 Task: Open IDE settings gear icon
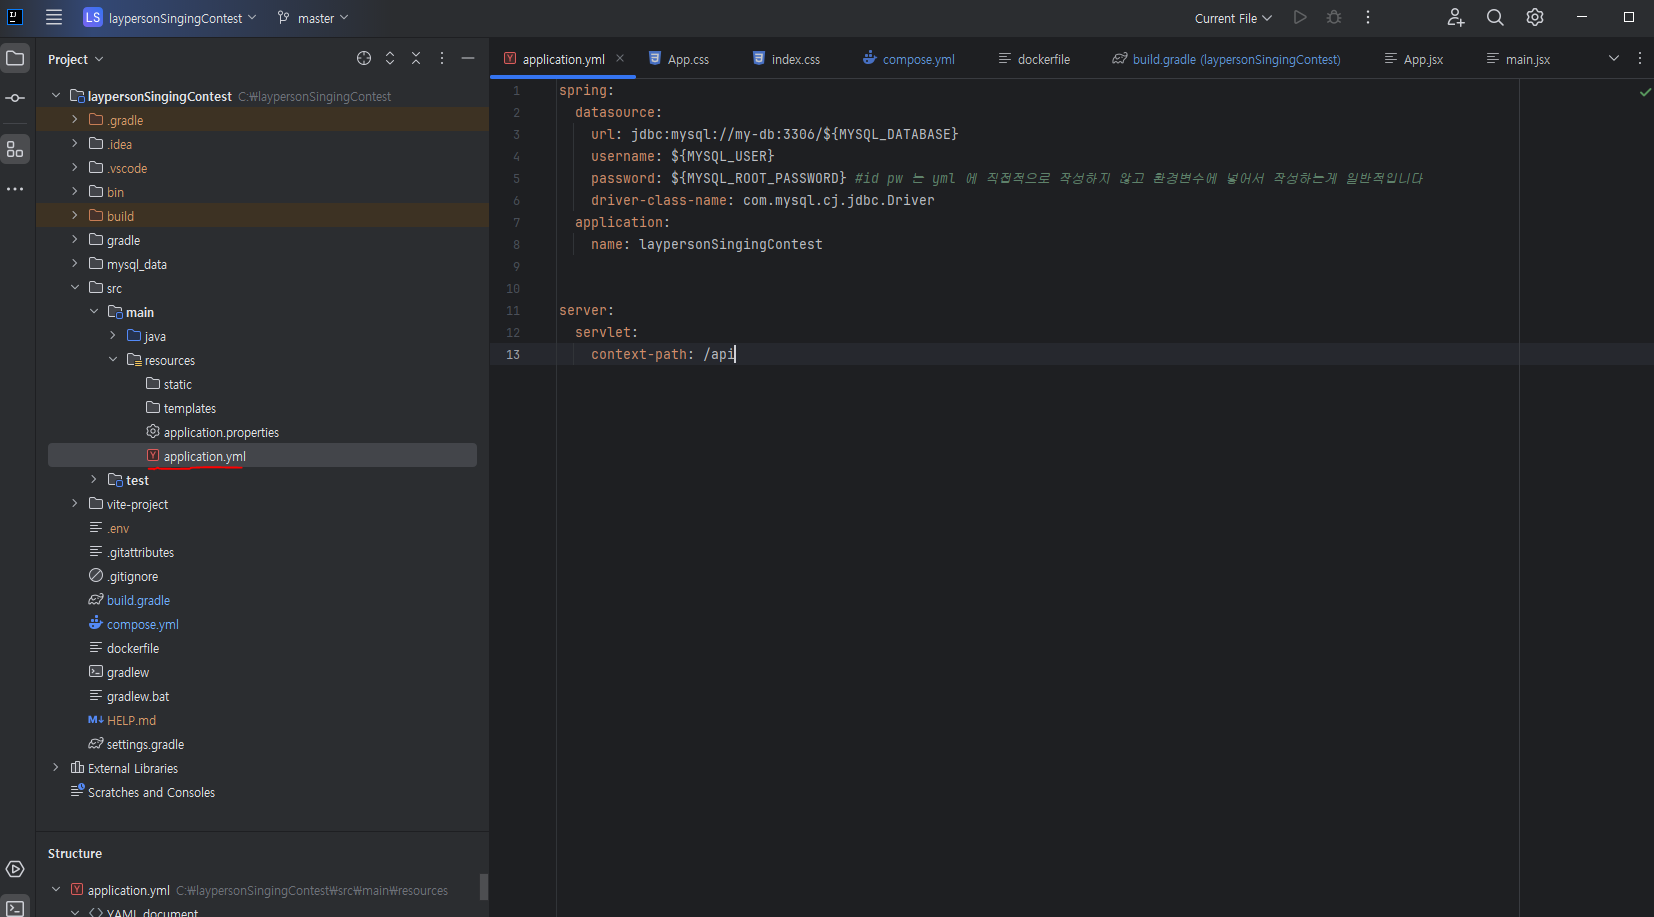tap(1535, 18)
